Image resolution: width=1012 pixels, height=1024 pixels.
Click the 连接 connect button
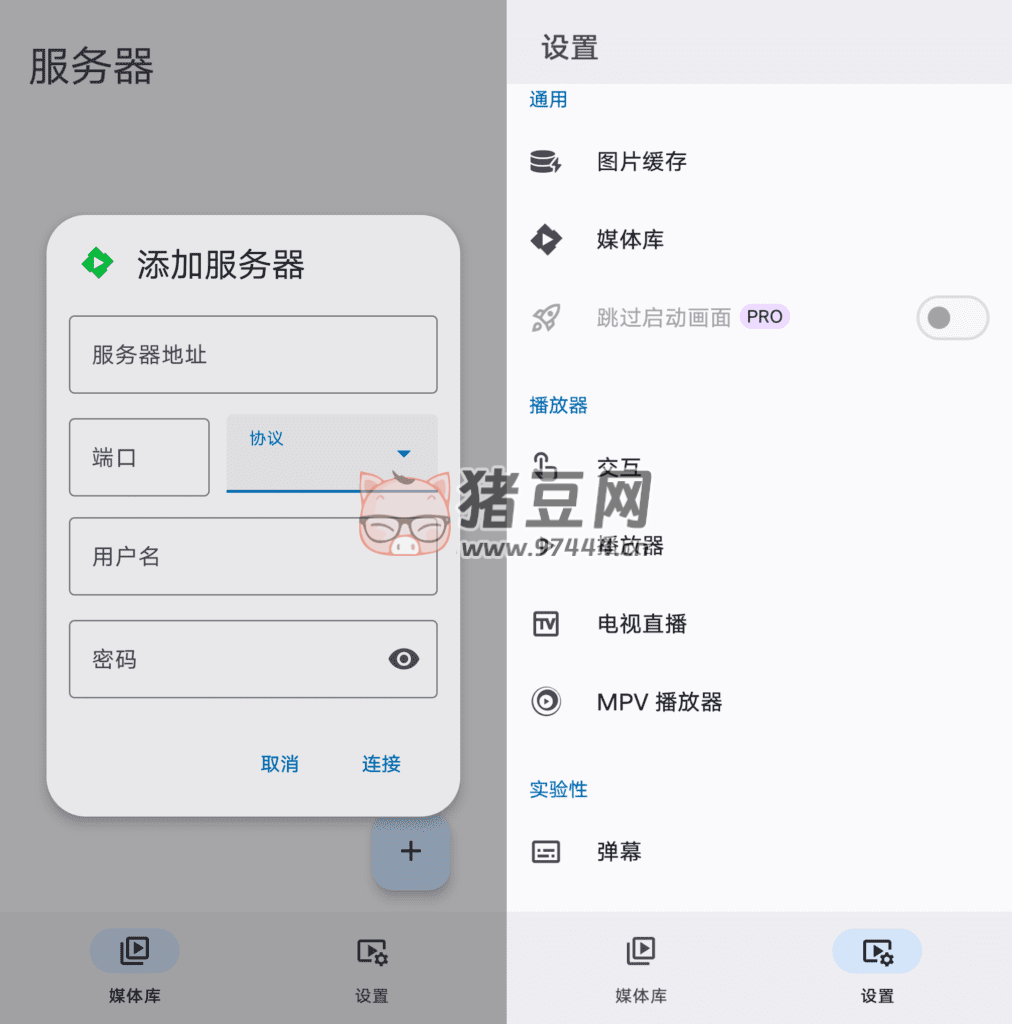coord(381,763)
